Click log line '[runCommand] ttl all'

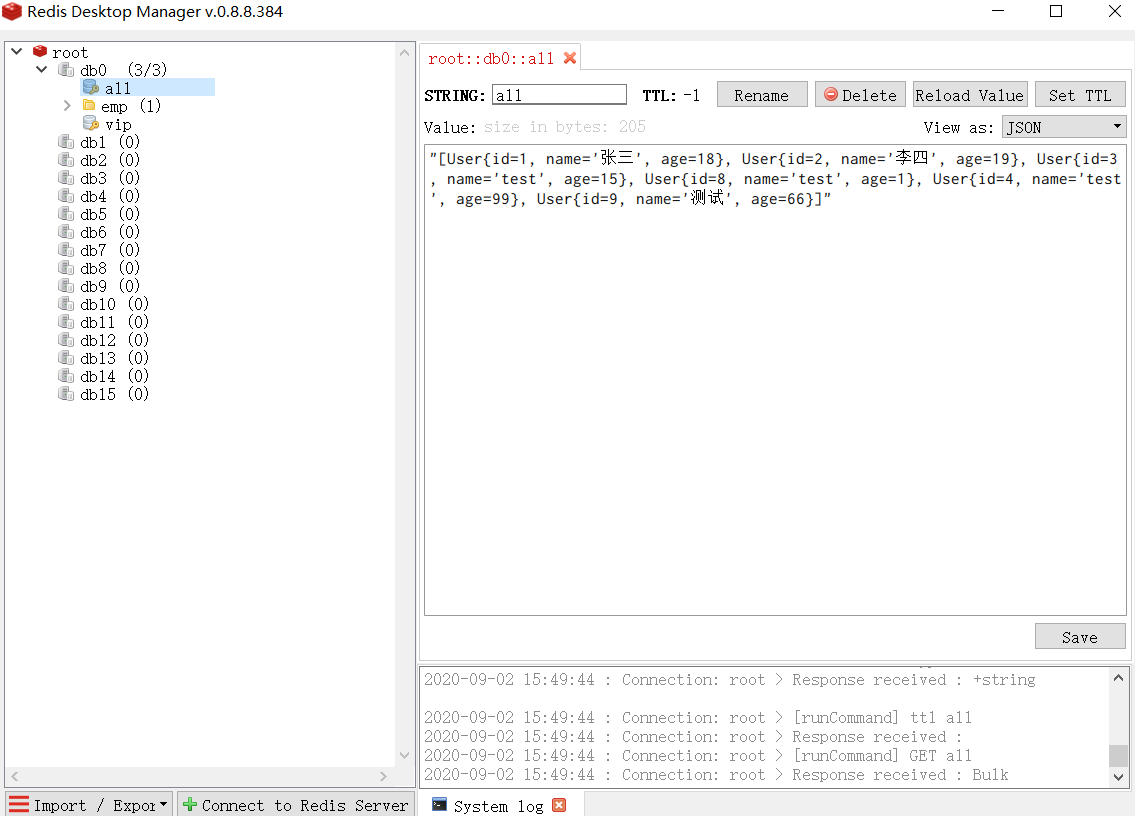click(882, 718)
